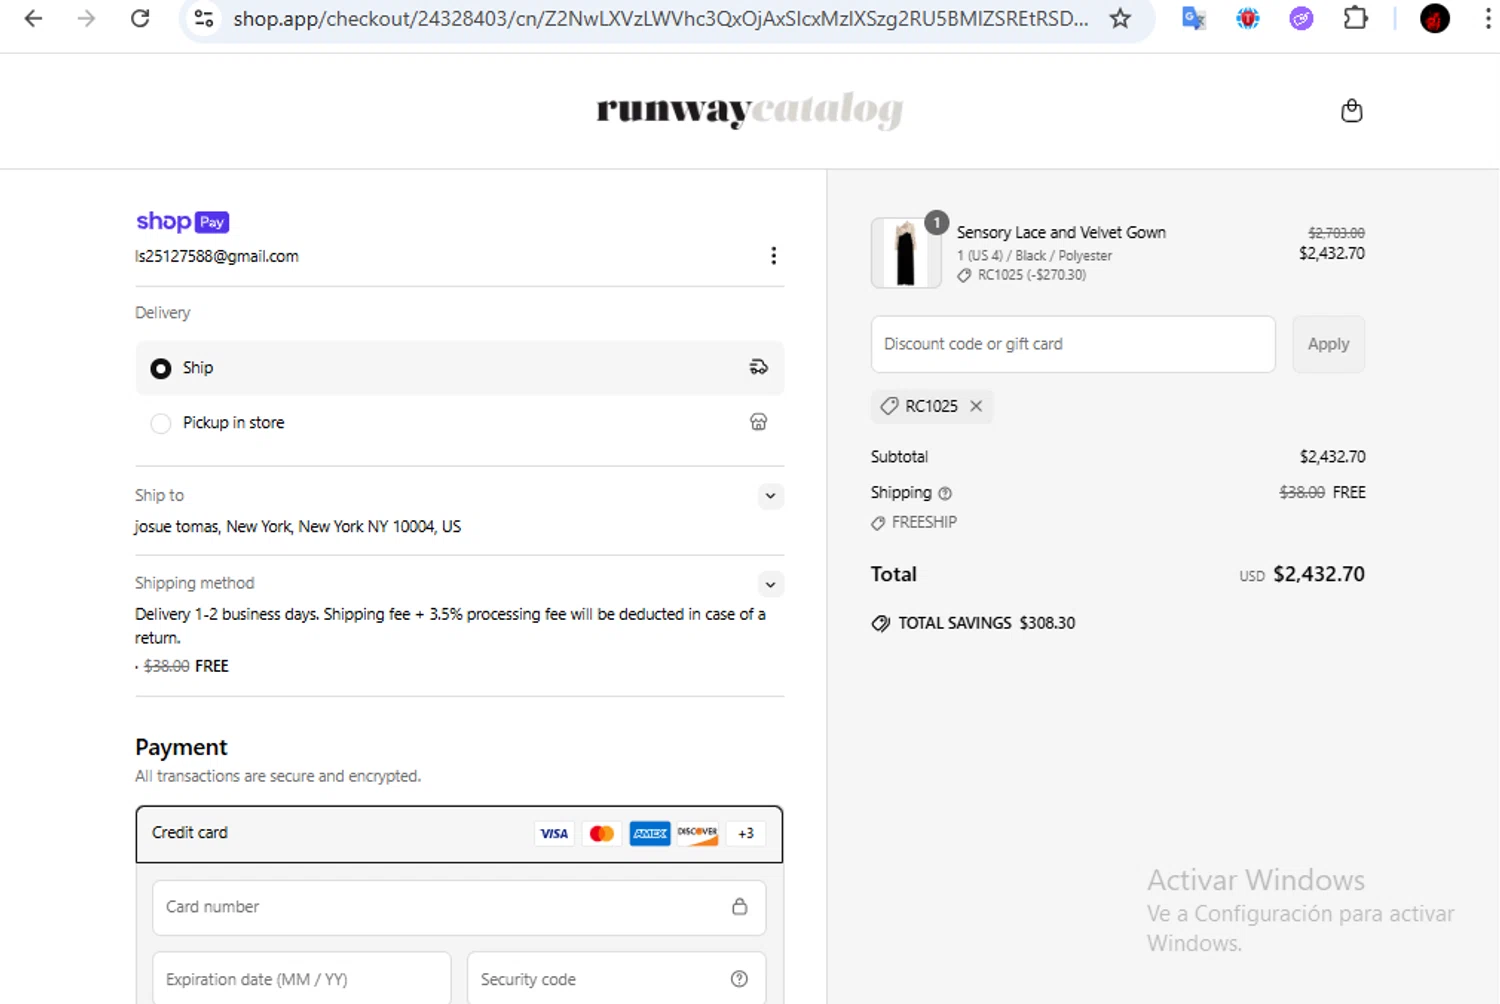The width and height of the screenshot is (1500, 1004).
Task: Click the Discover card logo
Action: point(698,833)
